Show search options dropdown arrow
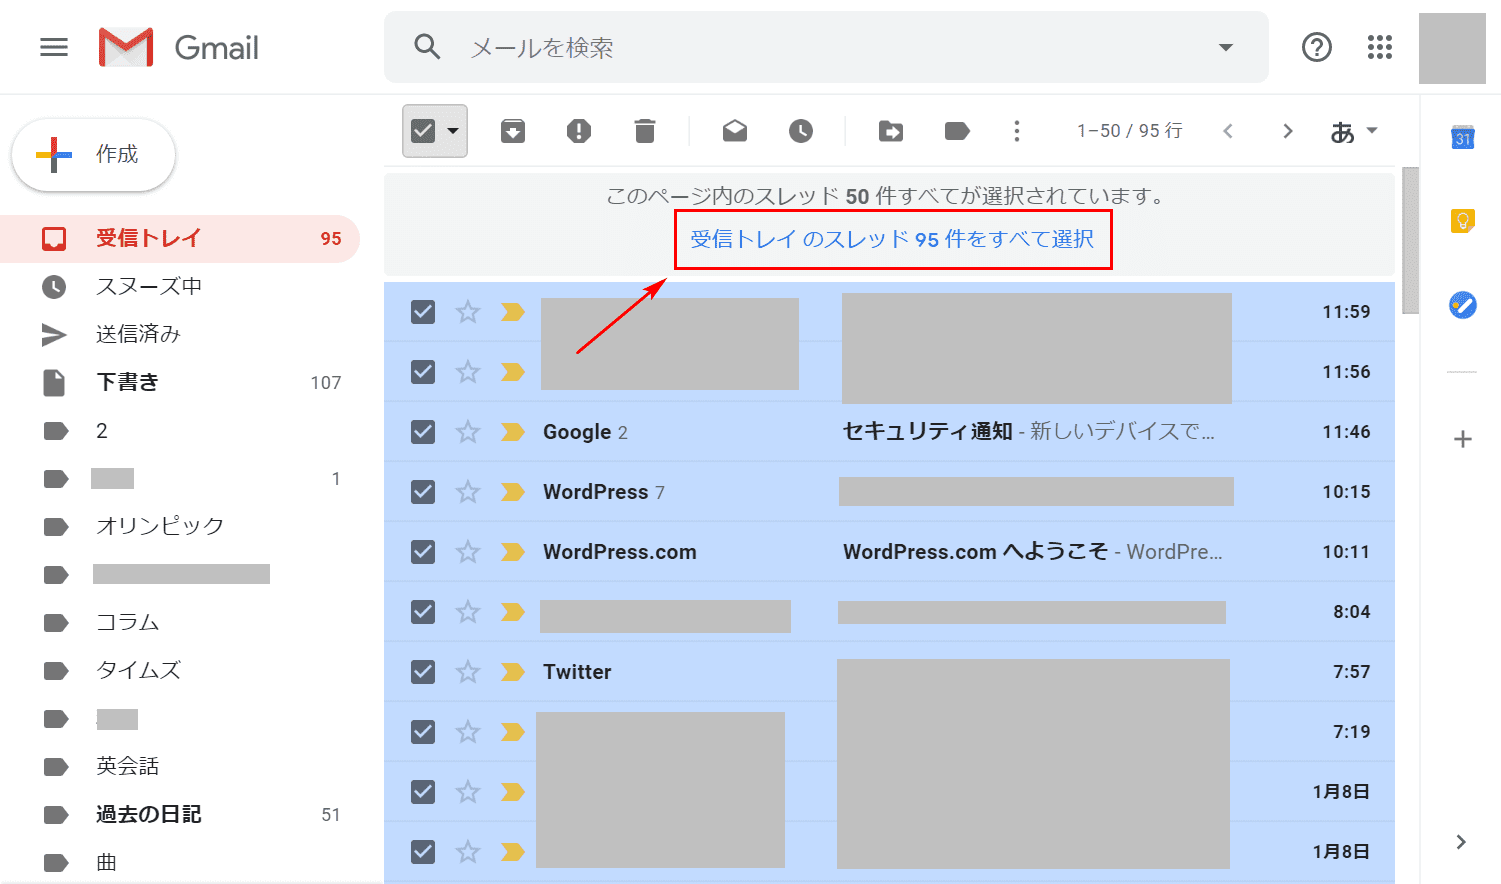This screenshot has width=1501, height=884. pyautogui.click(x=1226, y=47)
